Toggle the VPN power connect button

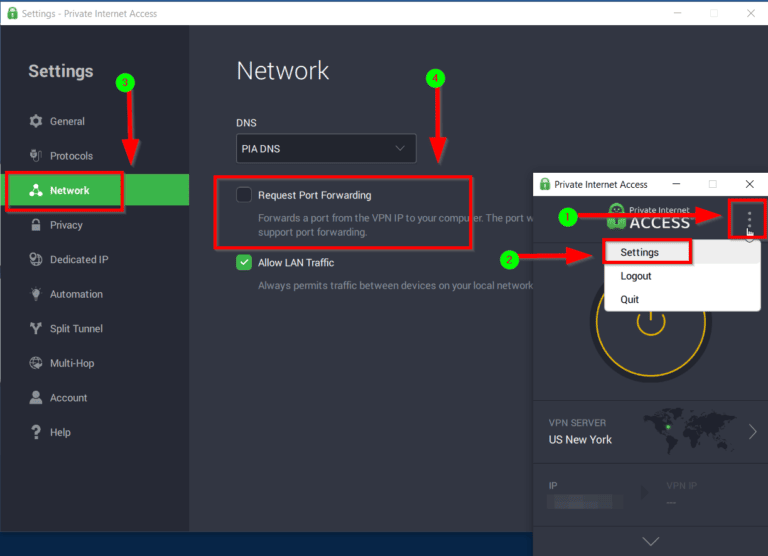(650, 323)
